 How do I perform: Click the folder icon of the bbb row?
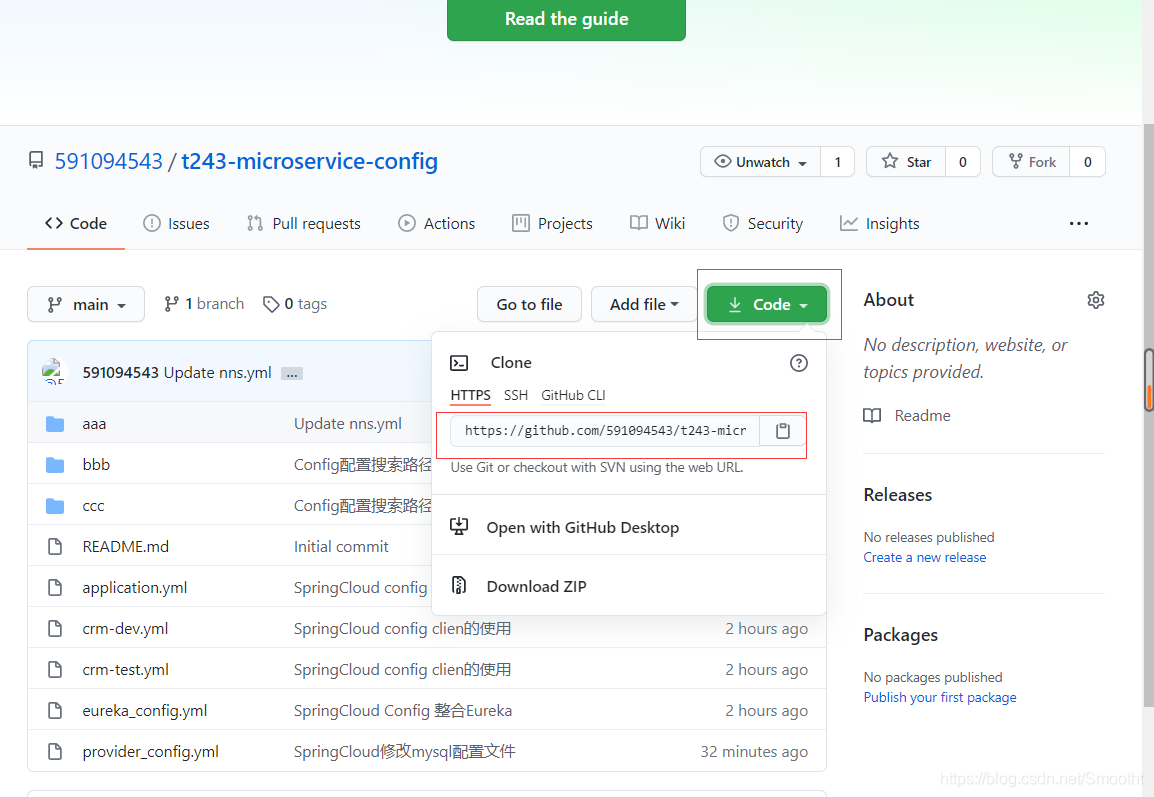pyautogui.click(x=54, y=465)
